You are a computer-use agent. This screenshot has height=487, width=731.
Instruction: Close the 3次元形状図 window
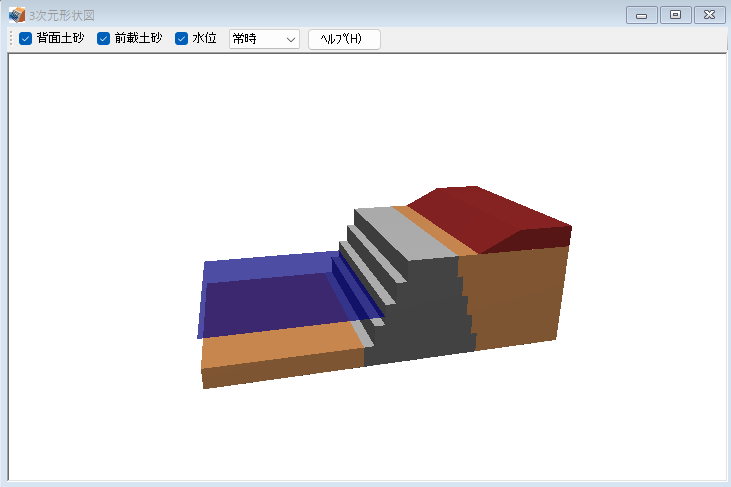(x=710, y=15)
